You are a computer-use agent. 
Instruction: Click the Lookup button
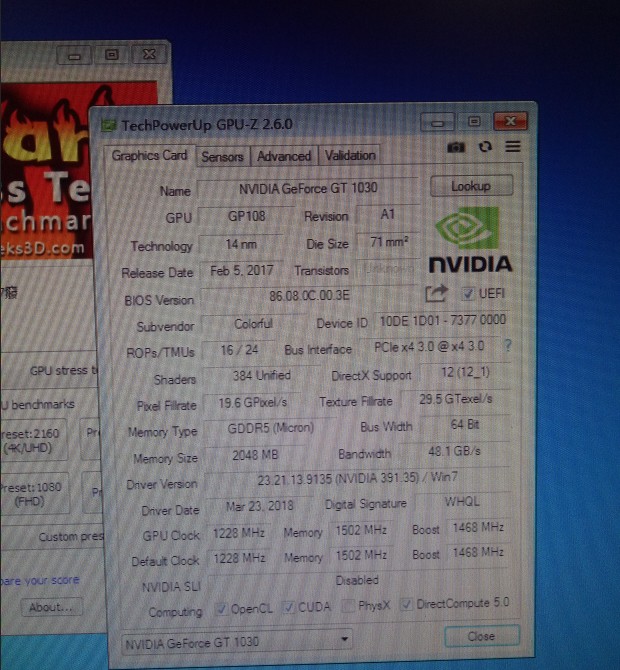[x=471, y=186]
